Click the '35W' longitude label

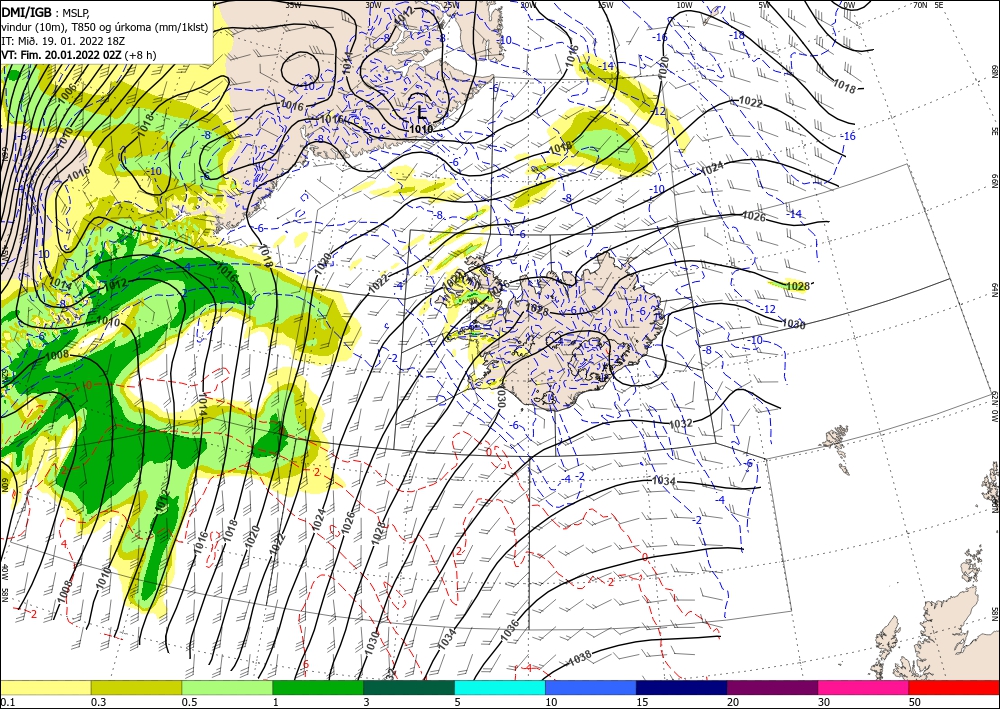pyautogui.click(x=293, y=4)
